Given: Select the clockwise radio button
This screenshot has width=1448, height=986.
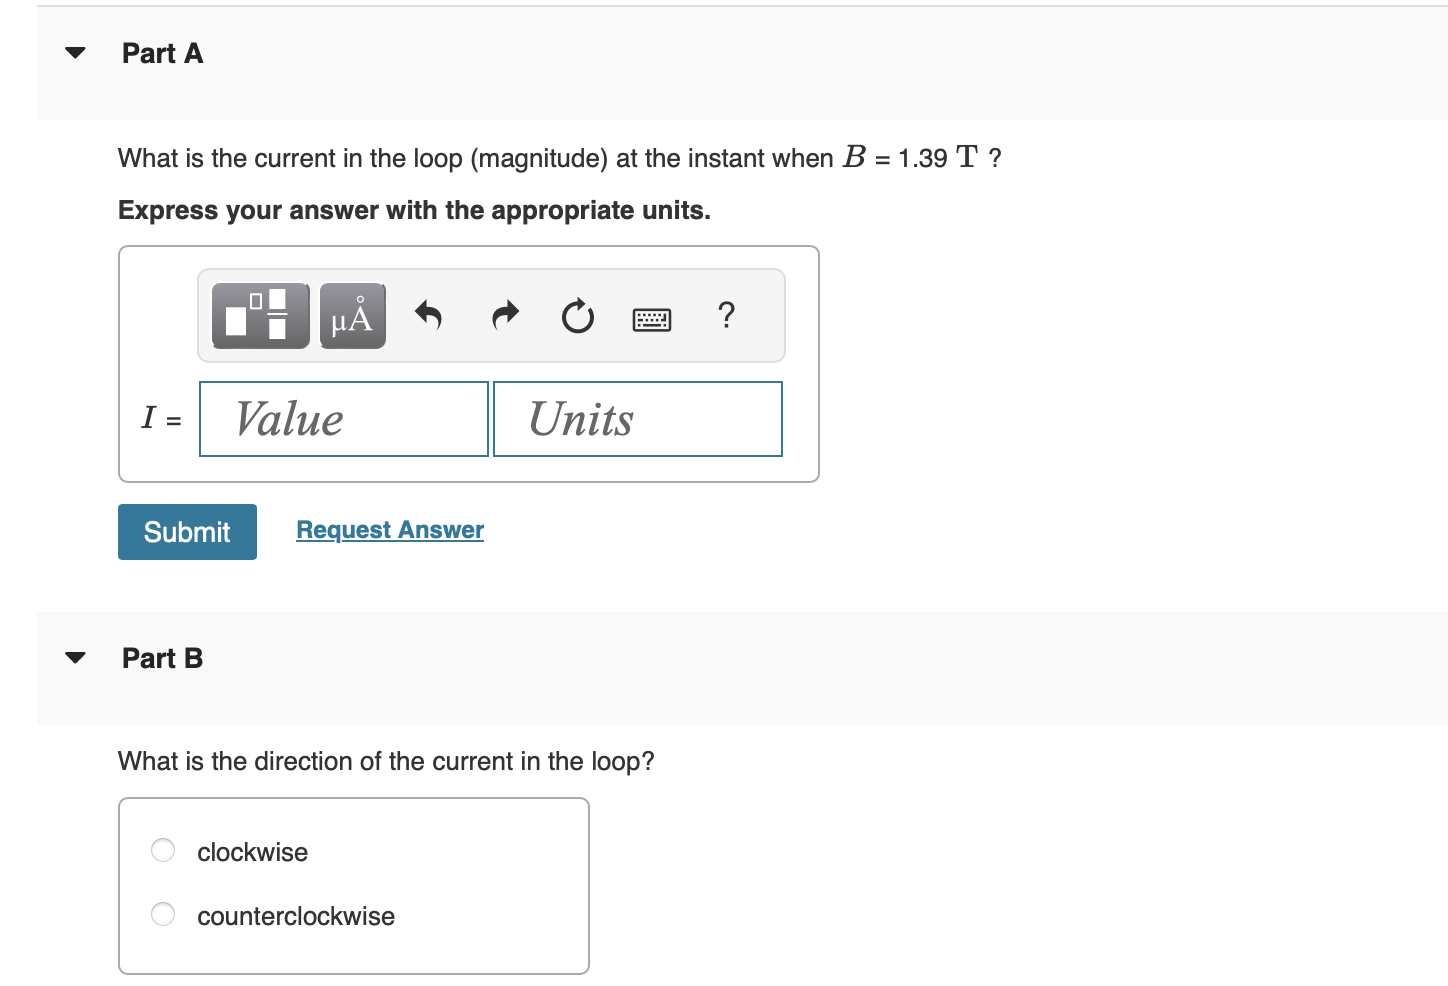Looking at the screenshot, I should point(162,849).
